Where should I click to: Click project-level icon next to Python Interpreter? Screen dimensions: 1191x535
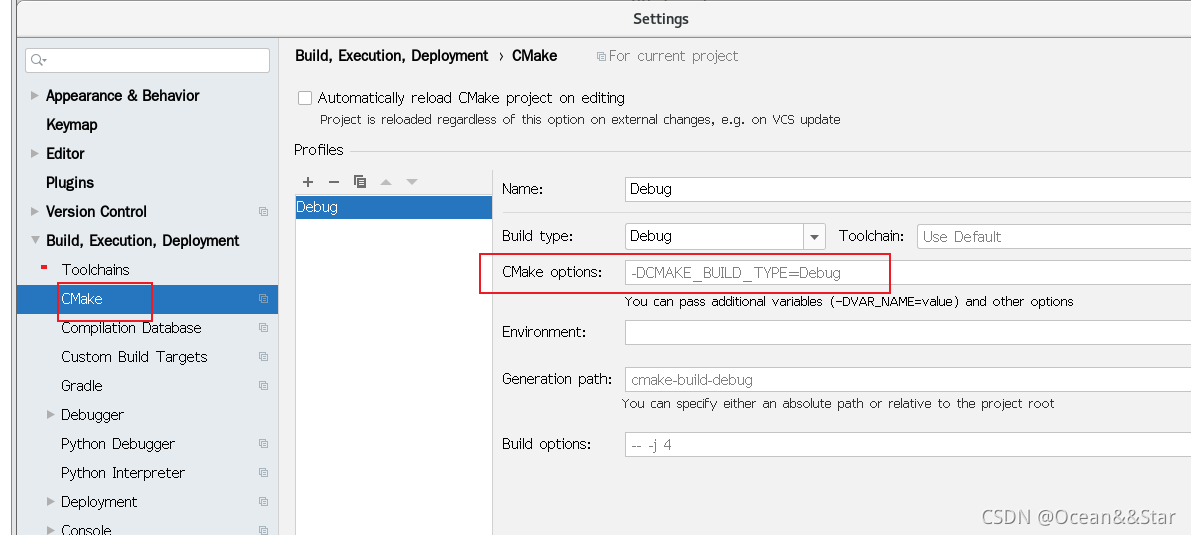click(264, 473)
